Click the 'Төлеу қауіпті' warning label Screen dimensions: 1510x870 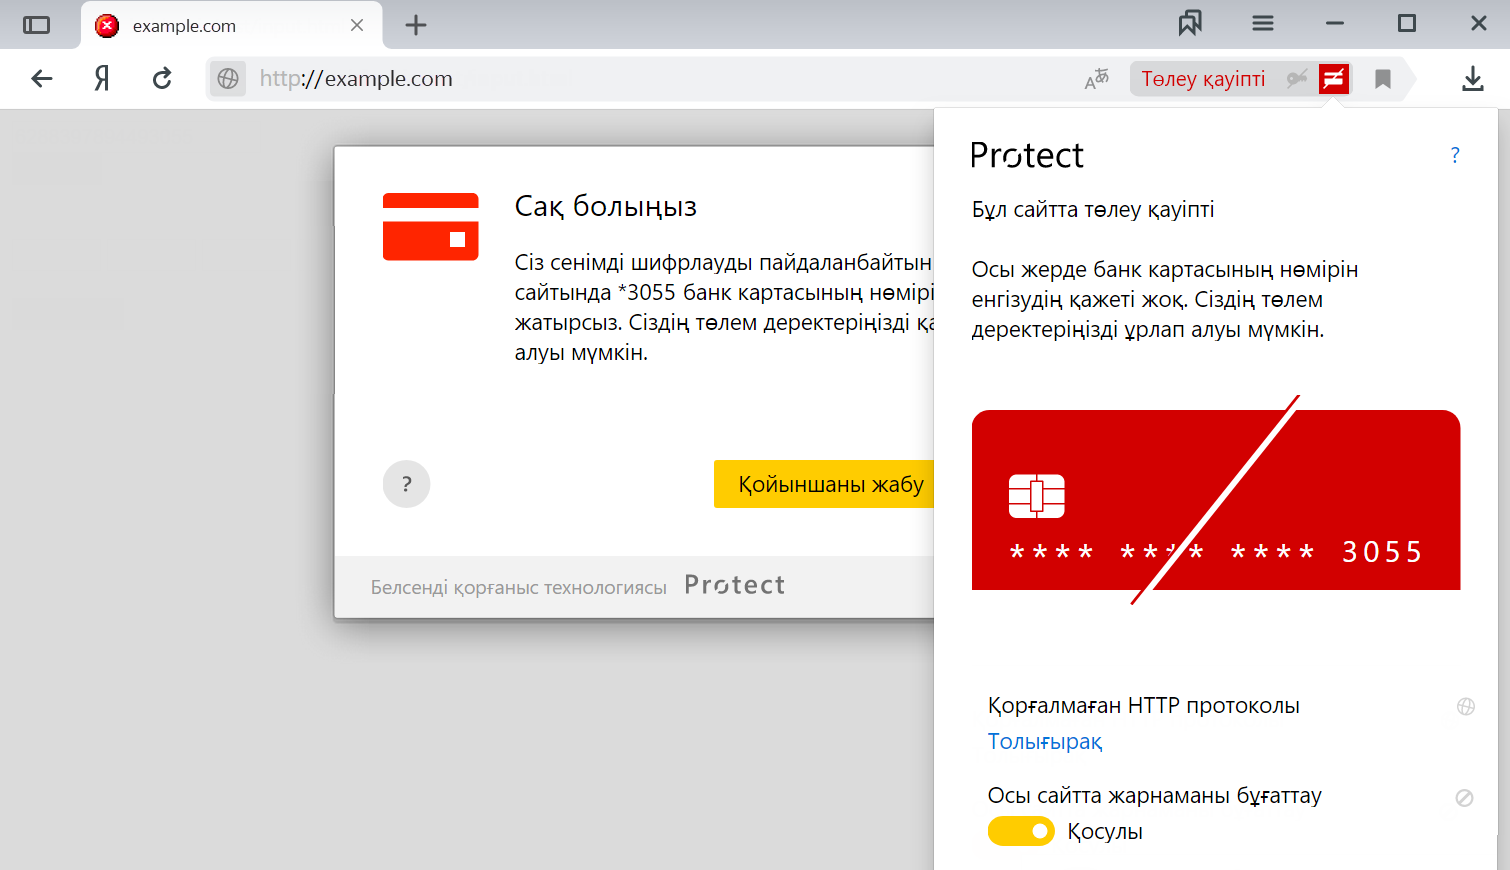1203,79
